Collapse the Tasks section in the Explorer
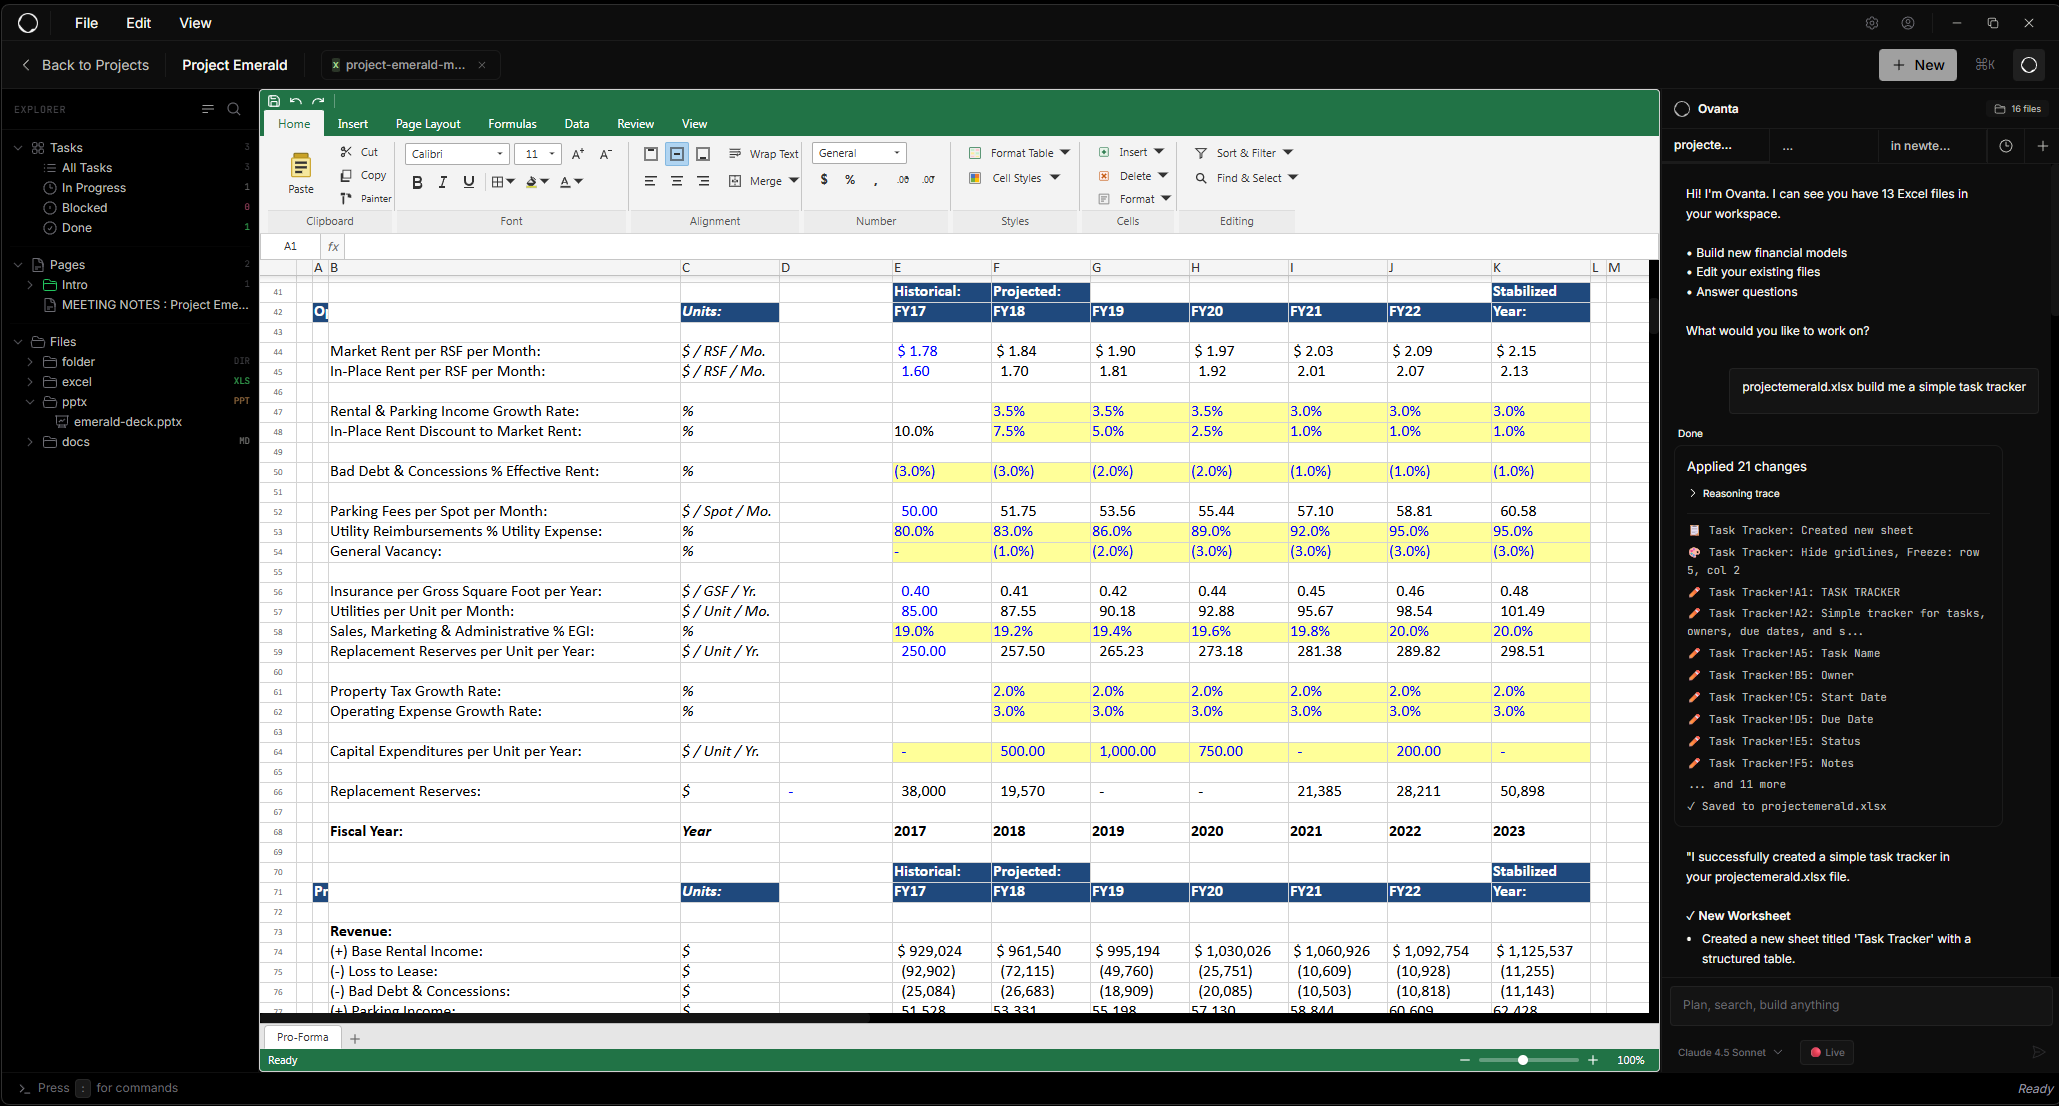This screenshot has width=2059, height=1106. tap(17, 147)
